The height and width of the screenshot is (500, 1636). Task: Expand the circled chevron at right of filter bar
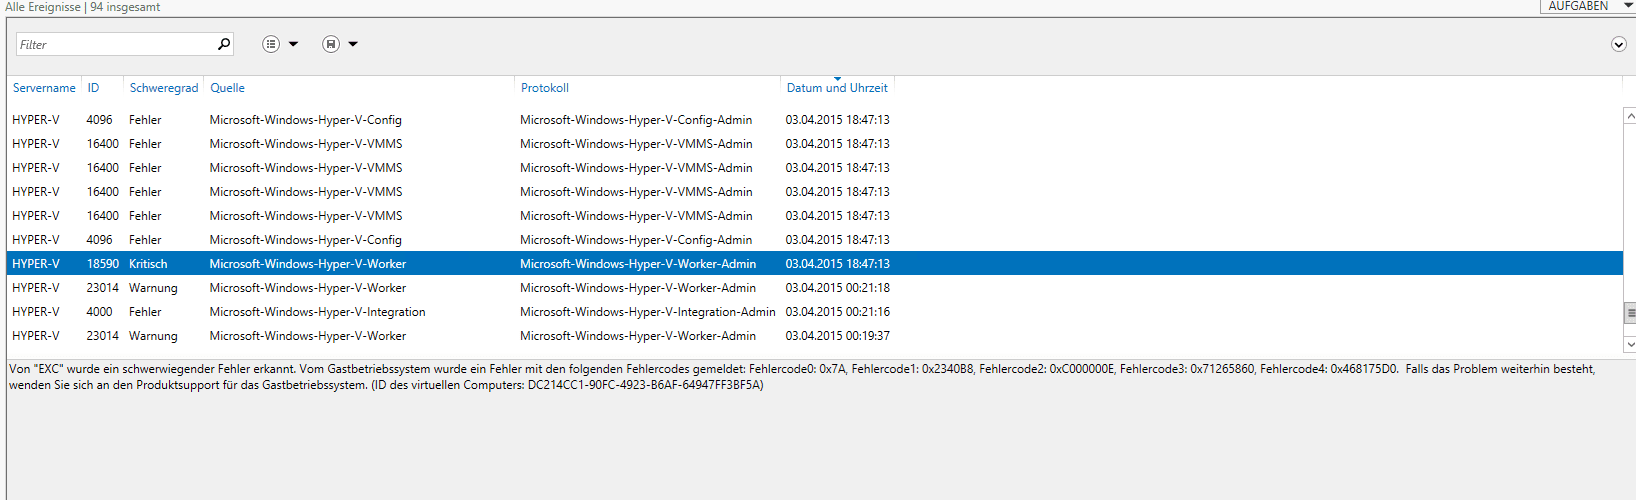tap(1619, 44)
